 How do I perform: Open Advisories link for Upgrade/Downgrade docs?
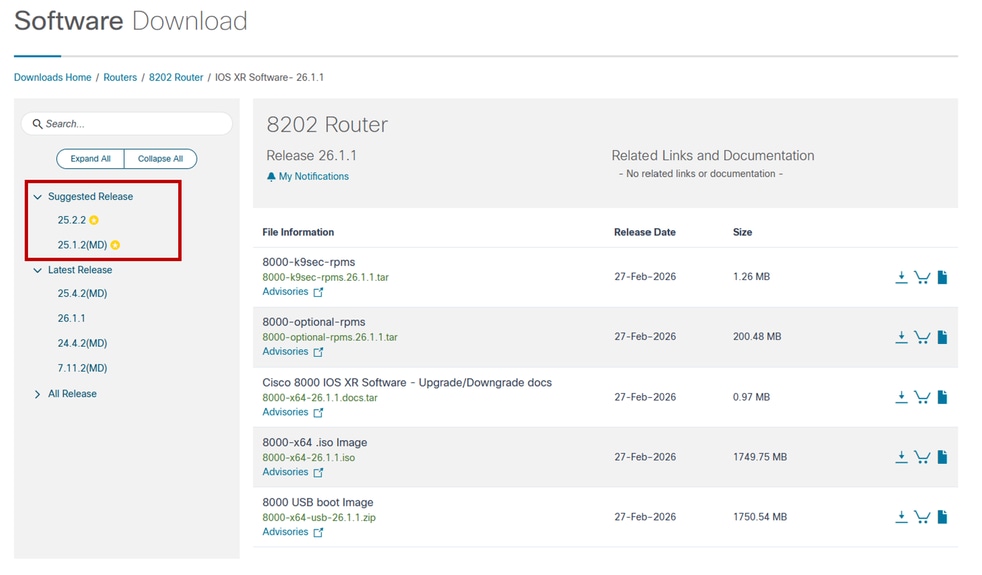point(285,412)
